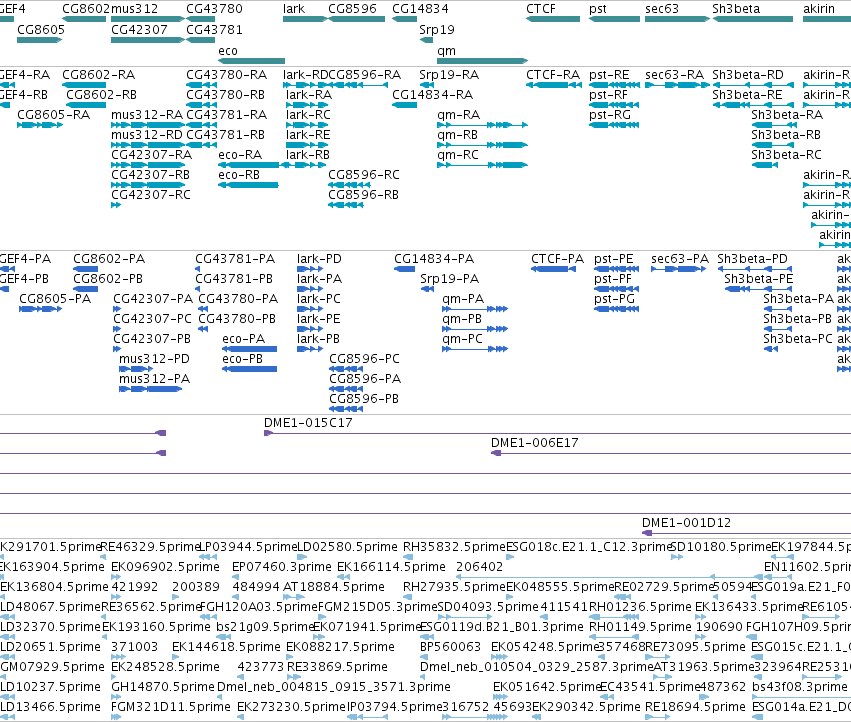The height and width of the screenshot is (722, 851).
Task: Select the sec63 gene feature
Action: coord(677,19)
